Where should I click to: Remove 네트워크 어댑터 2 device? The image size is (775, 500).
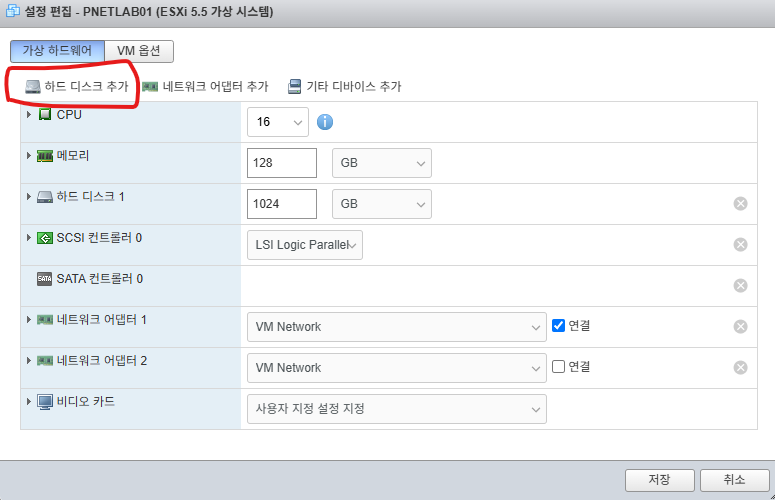coord(740,368)
